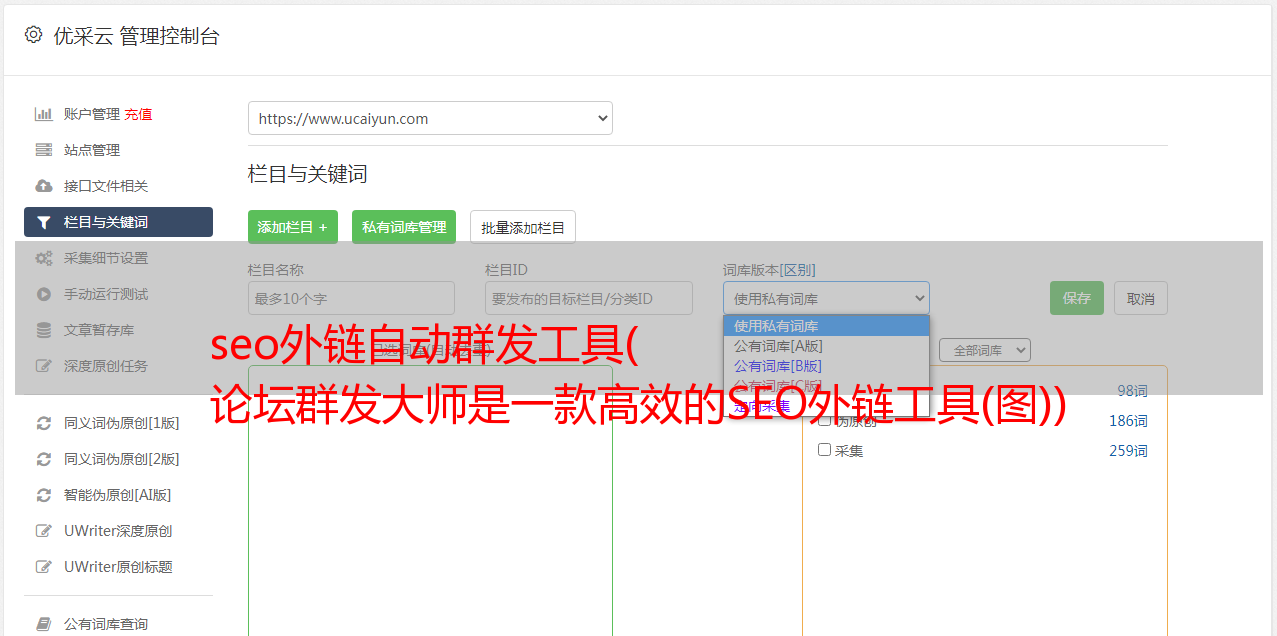Open the UWriter原创标题 menu item
1277x636 pixels.
[x=118, y=567]
